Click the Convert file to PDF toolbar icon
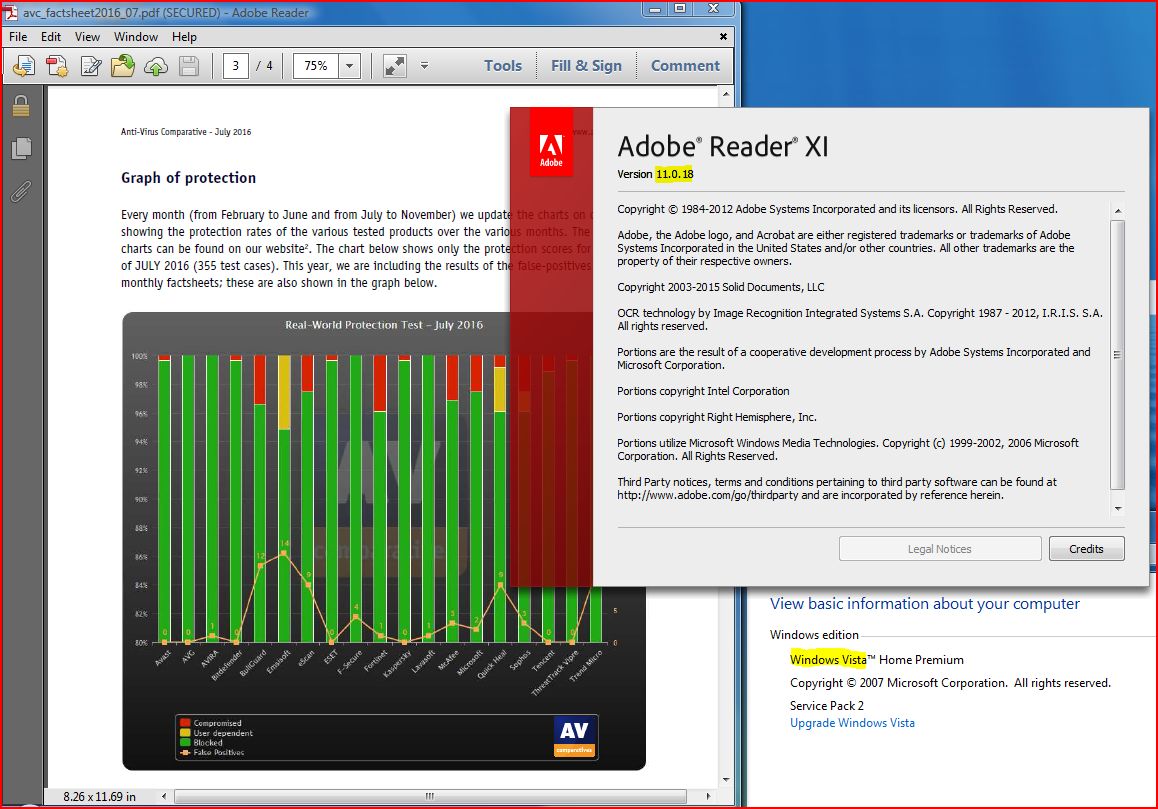Screen dimensions: 1158x809 pyautogui.click(x=24, y=66)
